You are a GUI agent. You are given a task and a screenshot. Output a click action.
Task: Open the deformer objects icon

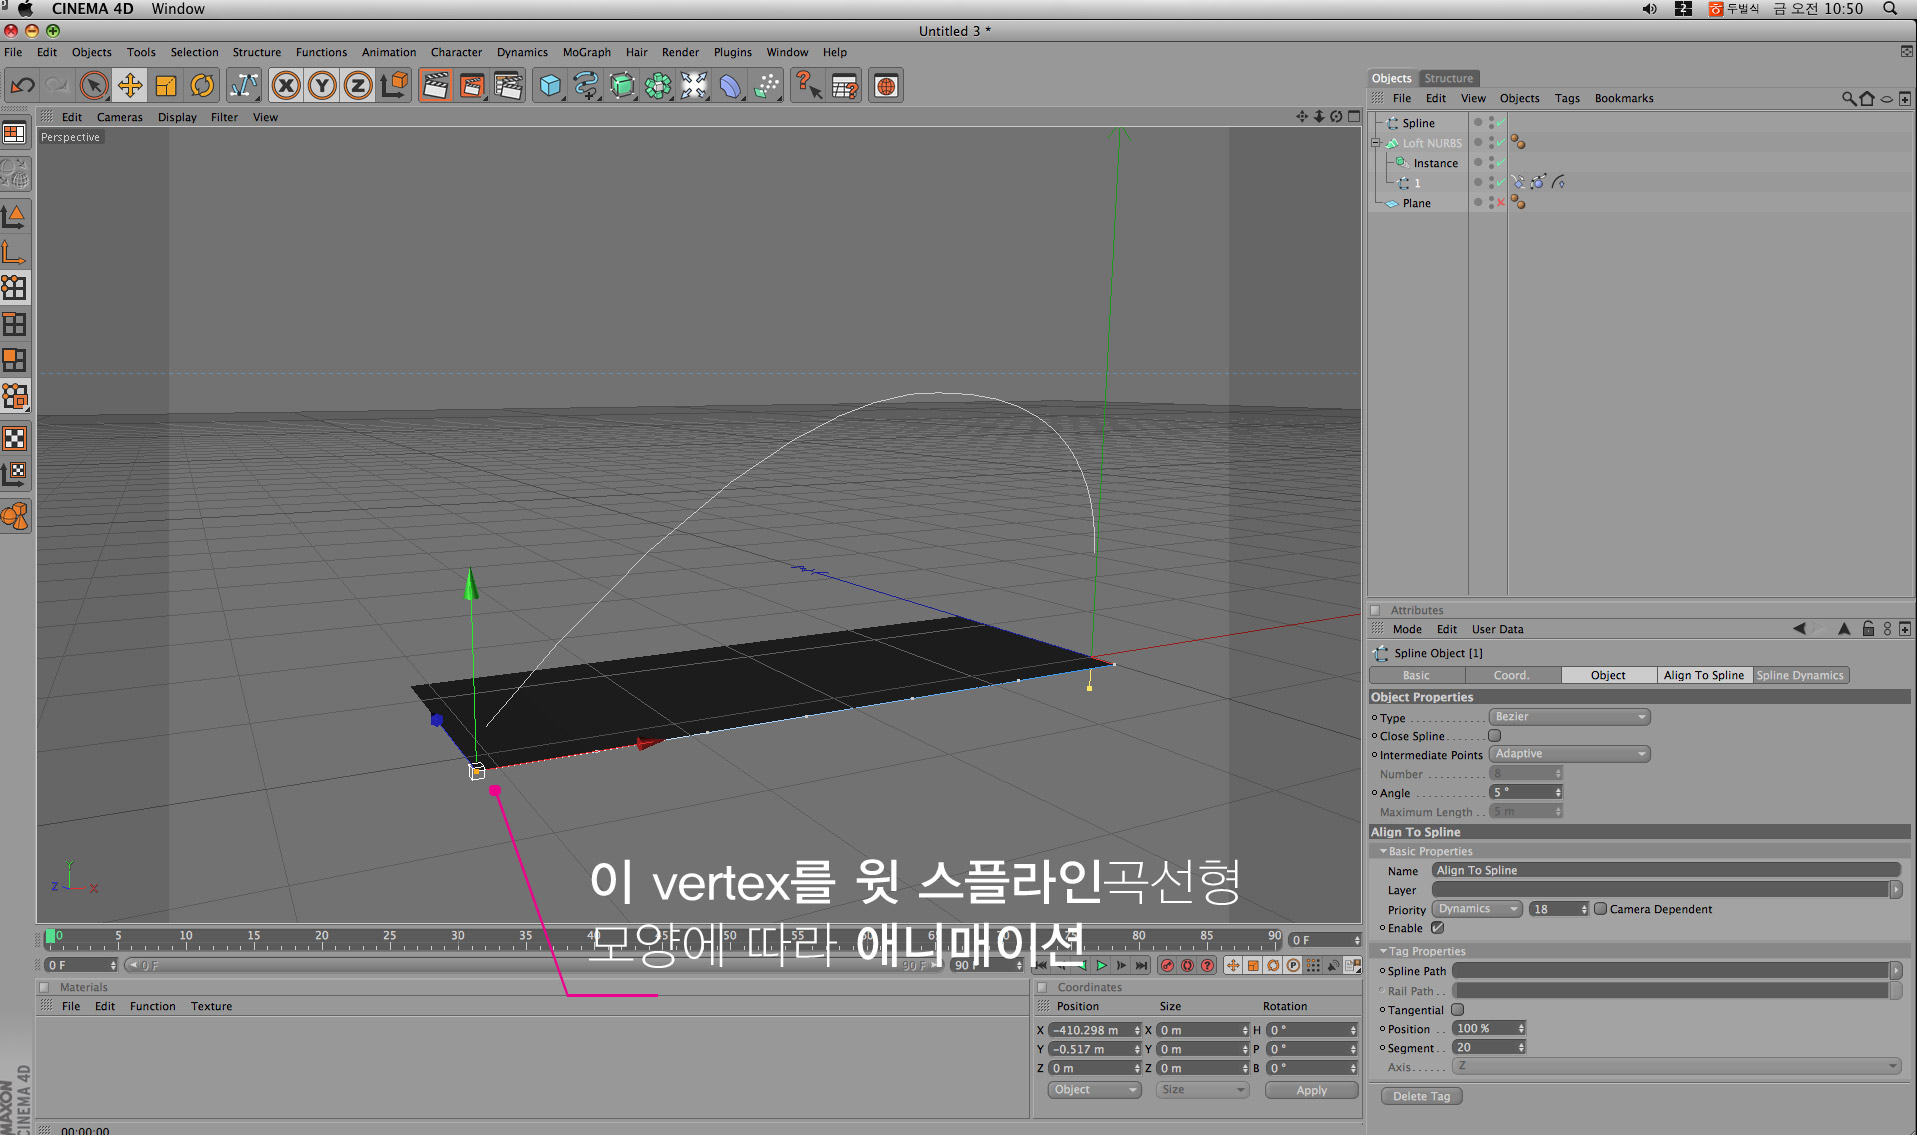(731, 86)
